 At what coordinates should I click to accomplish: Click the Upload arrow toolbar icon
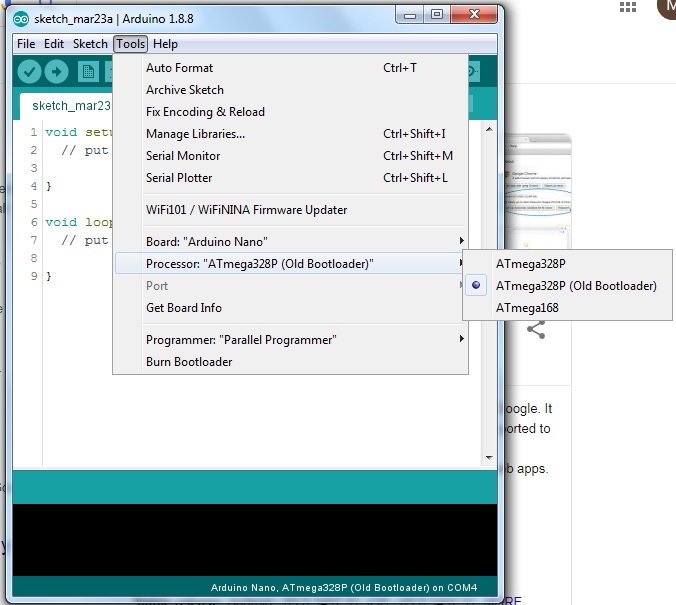[56, 71]
